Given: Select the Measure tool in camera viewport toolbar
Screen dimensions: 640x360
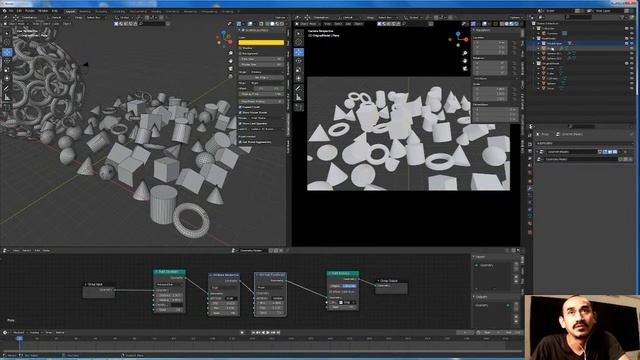Looking at the screenshot, I should [x=299, y=97].
